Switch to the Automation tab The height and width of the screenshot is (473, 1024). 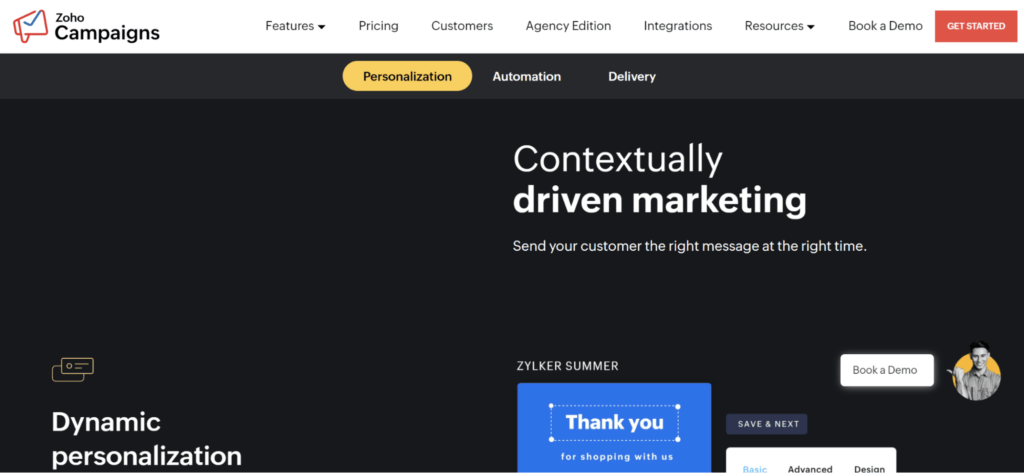(x=526, y=76)
